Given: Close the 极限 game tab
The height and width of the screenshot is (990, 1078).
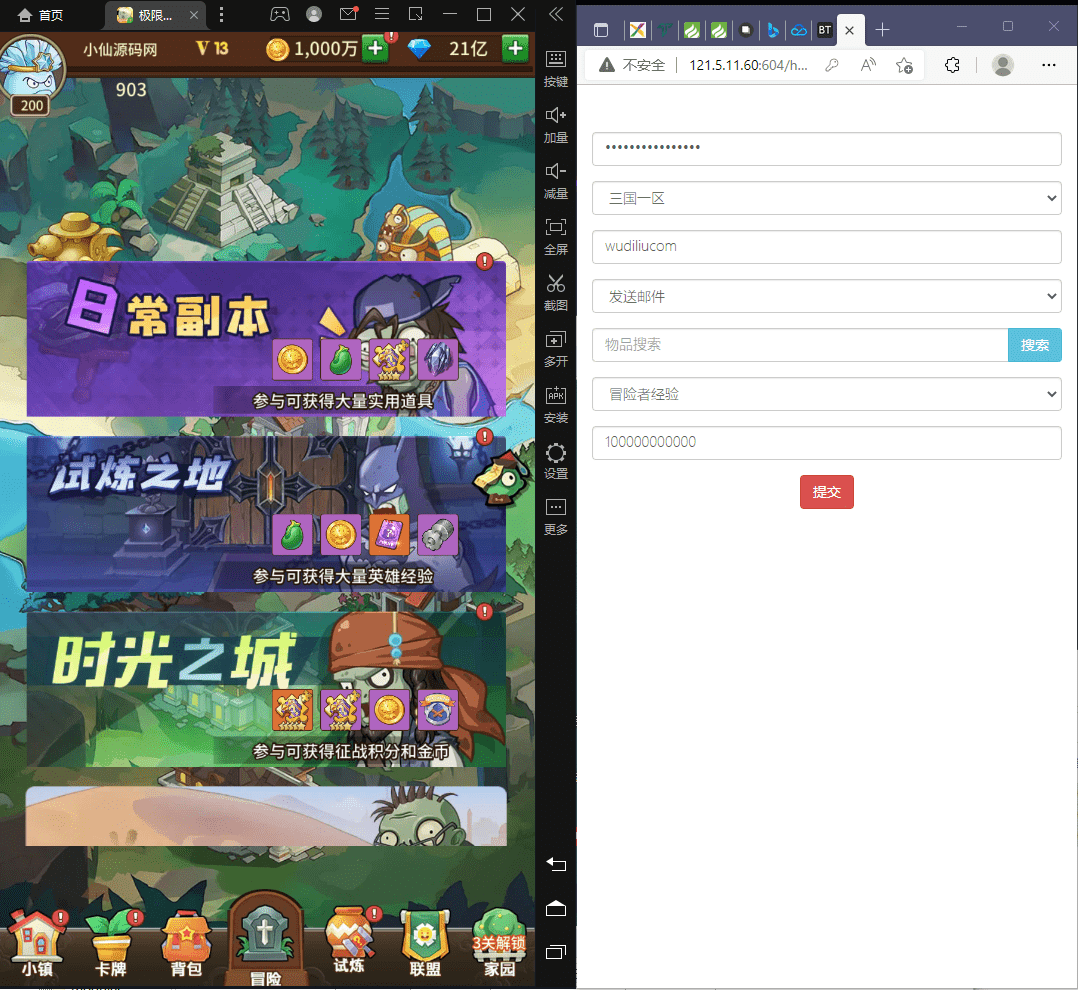Looking at the screenshot, I should click(x=194, y=15).
